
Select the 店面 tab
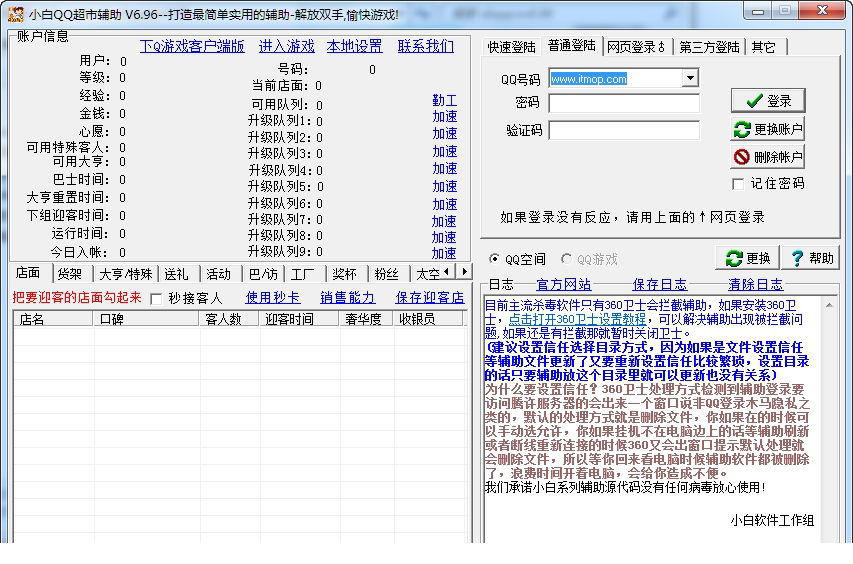coord(28,273)
